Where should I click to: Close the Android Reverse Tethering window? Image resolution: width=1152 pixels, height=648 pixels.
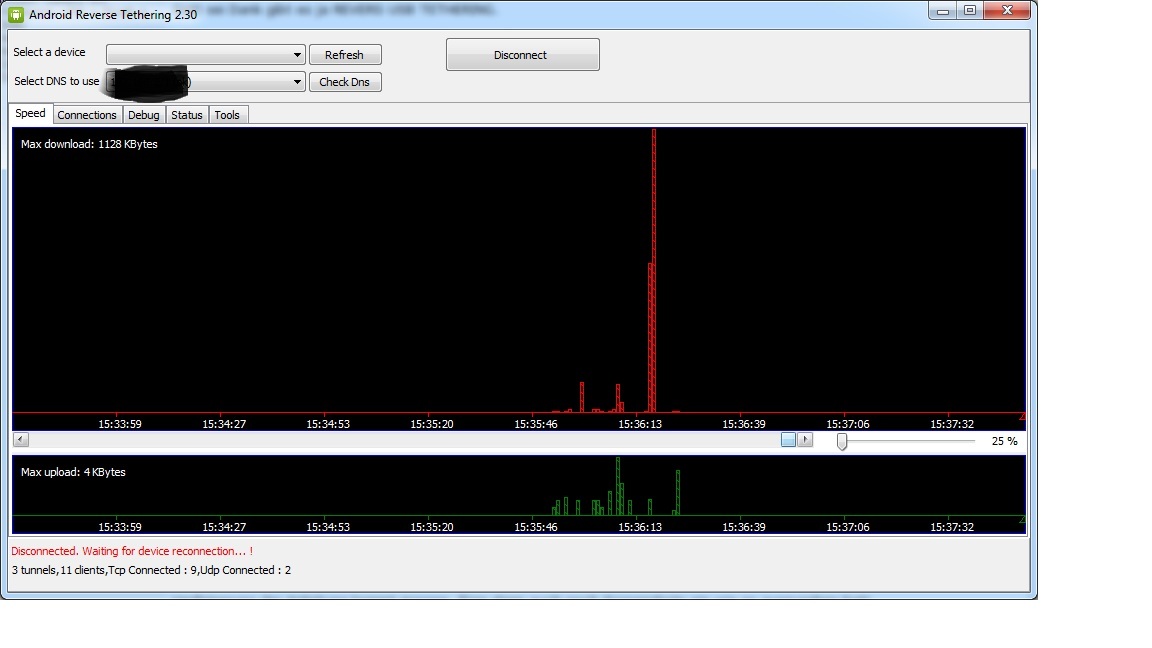(x=1007, y=11)
